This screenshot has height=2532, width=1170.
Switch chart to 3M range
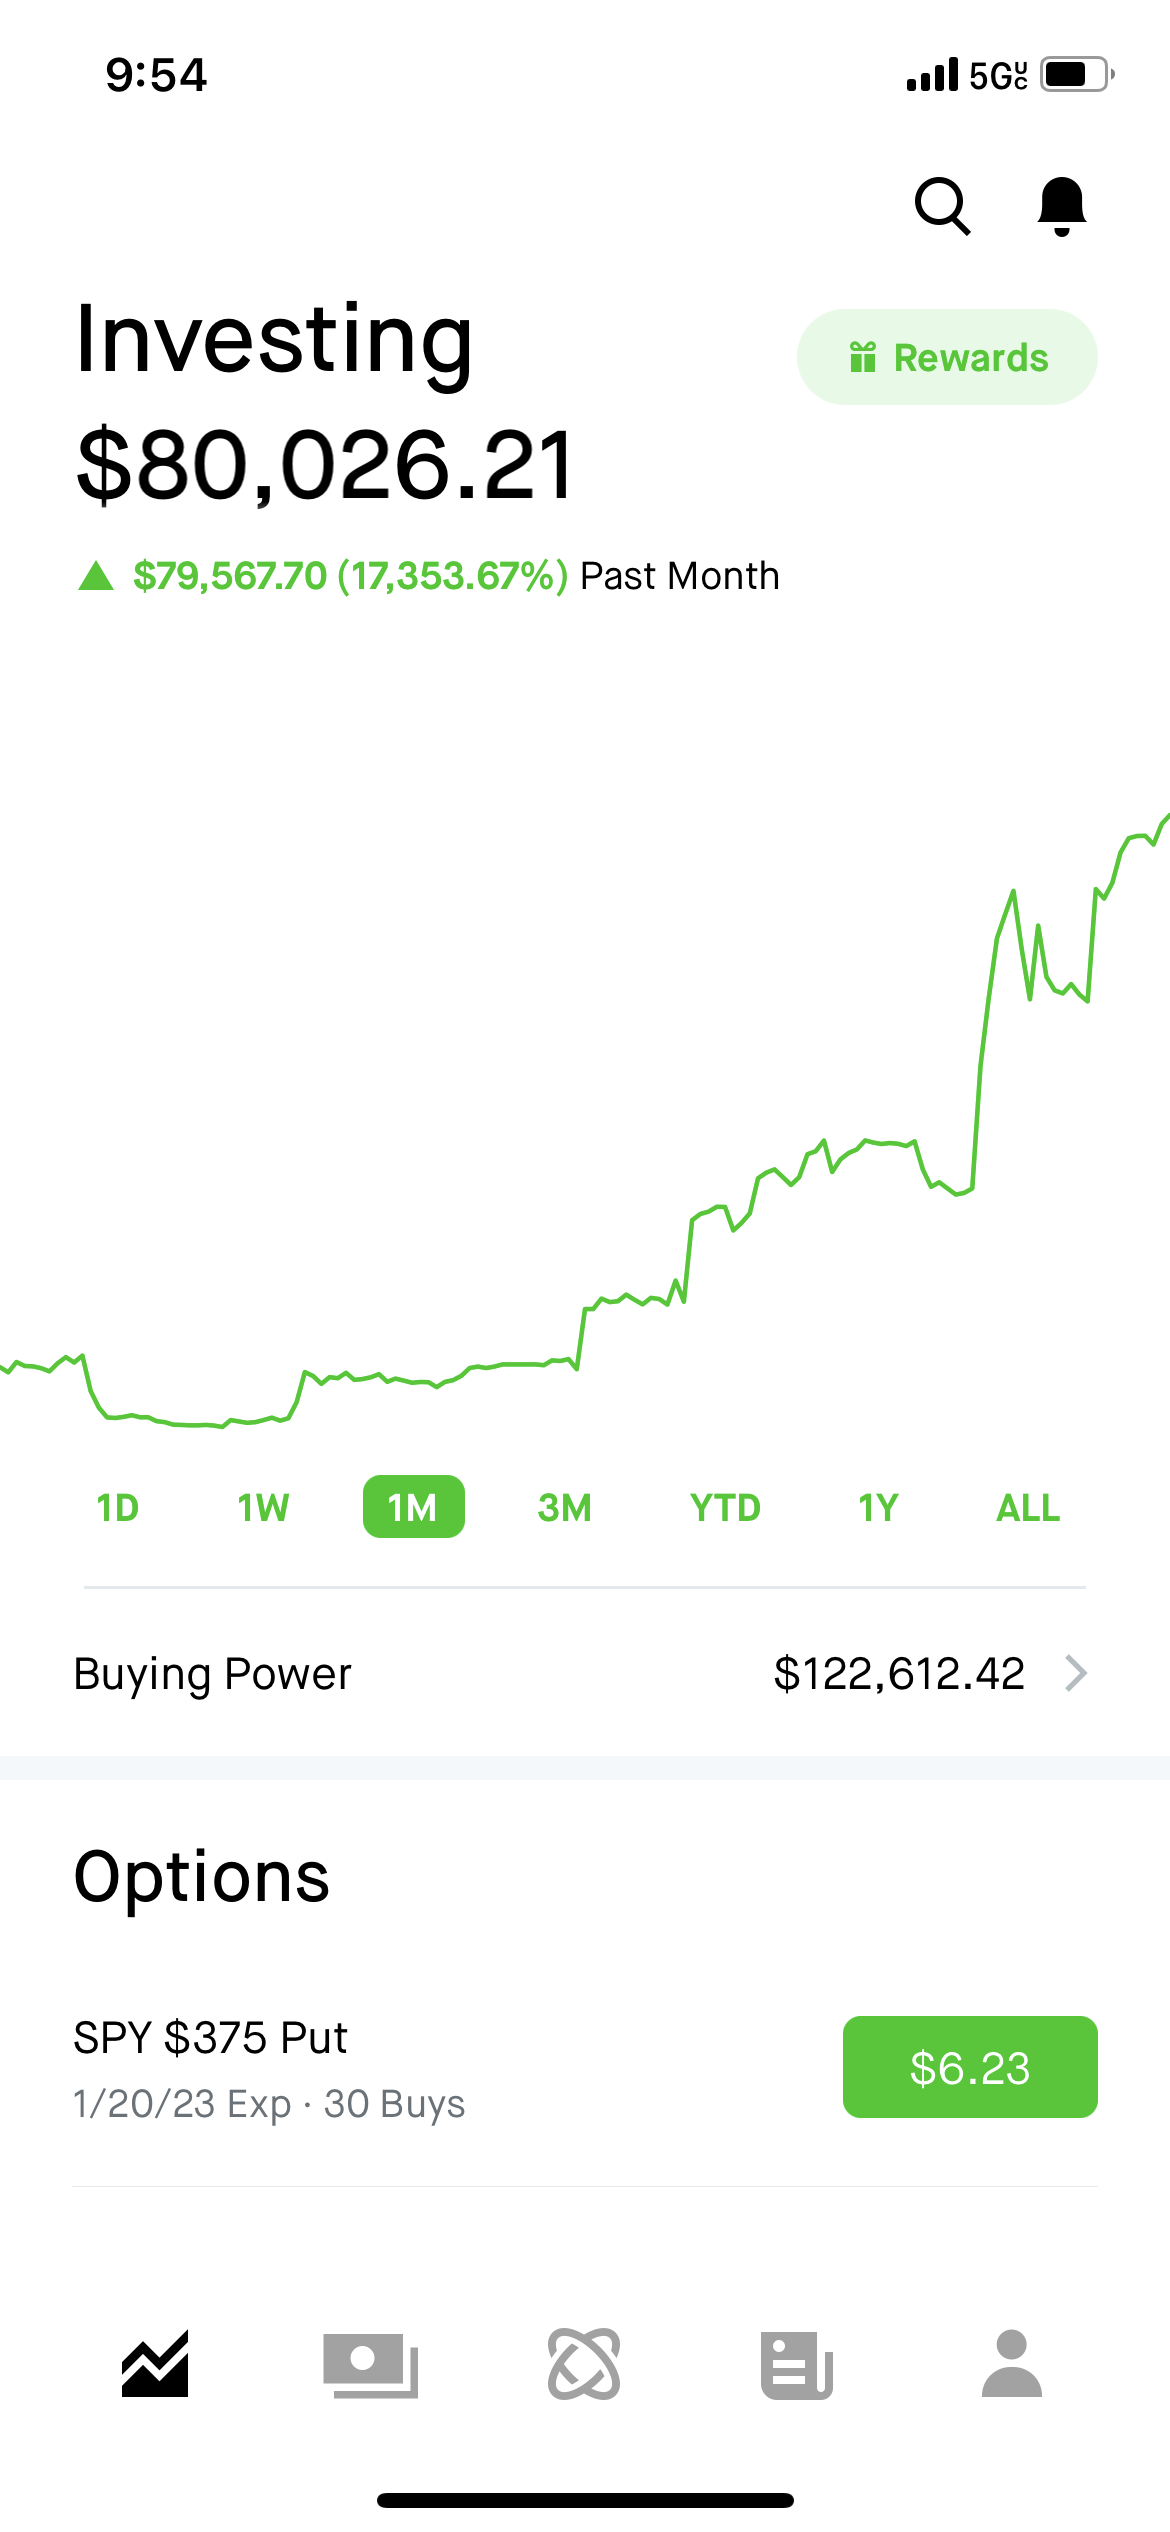click(x=564, y=1507)
